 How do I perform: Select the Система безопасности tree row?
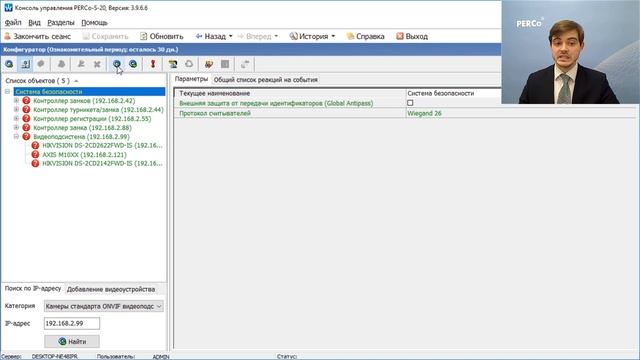(89, 91)
